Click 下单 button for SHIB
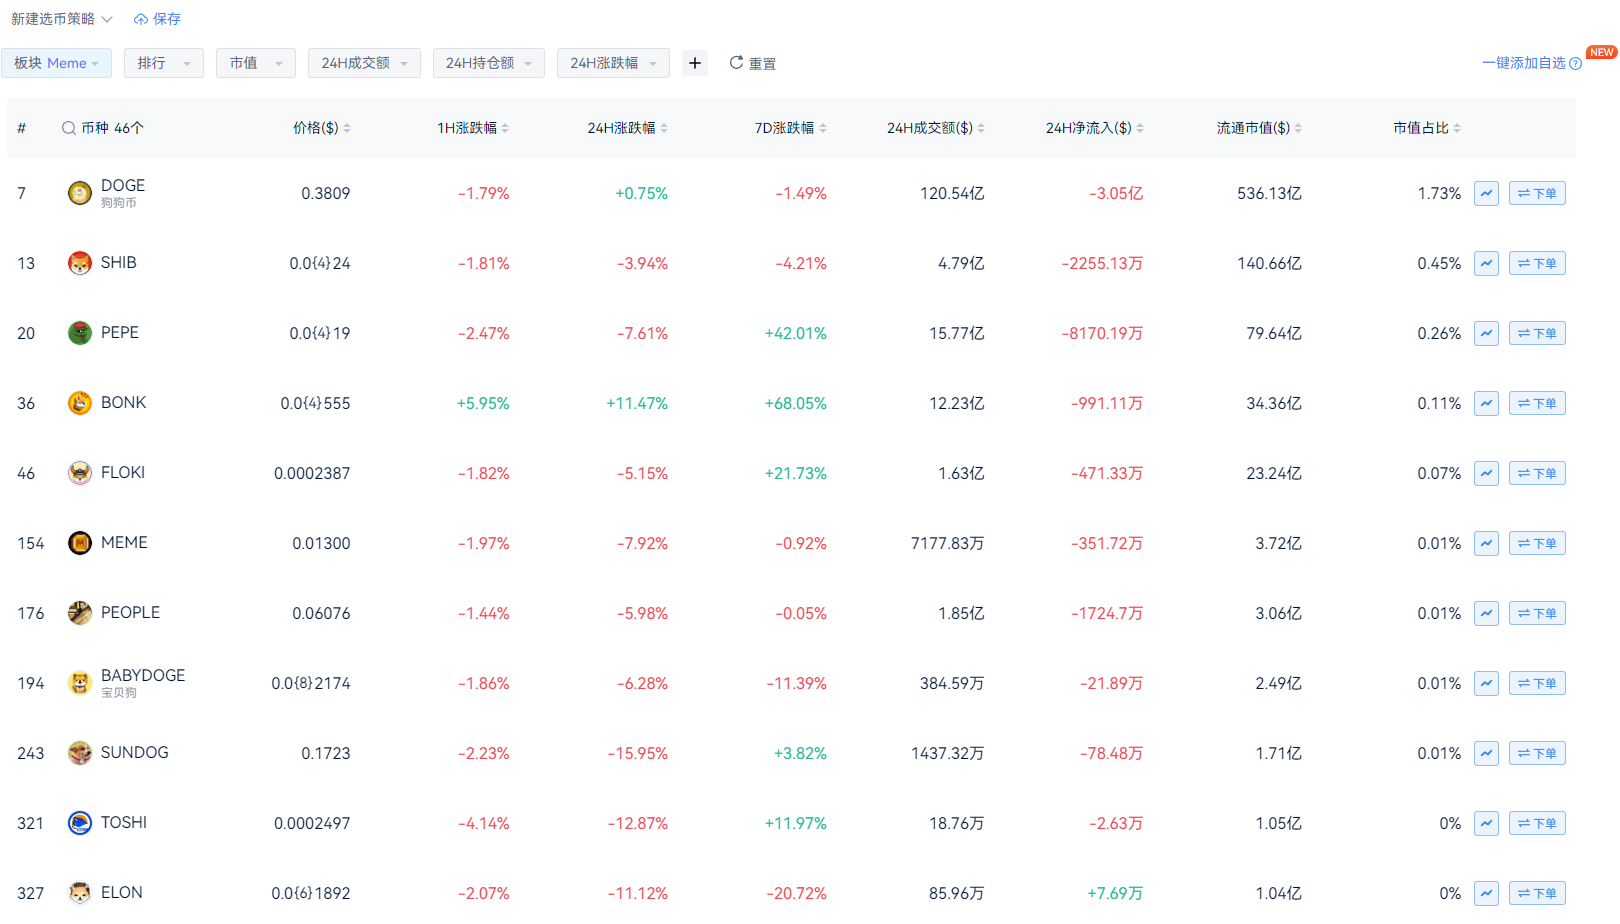The height and width of the screenshot is (924, 1620). [1537, 263]
